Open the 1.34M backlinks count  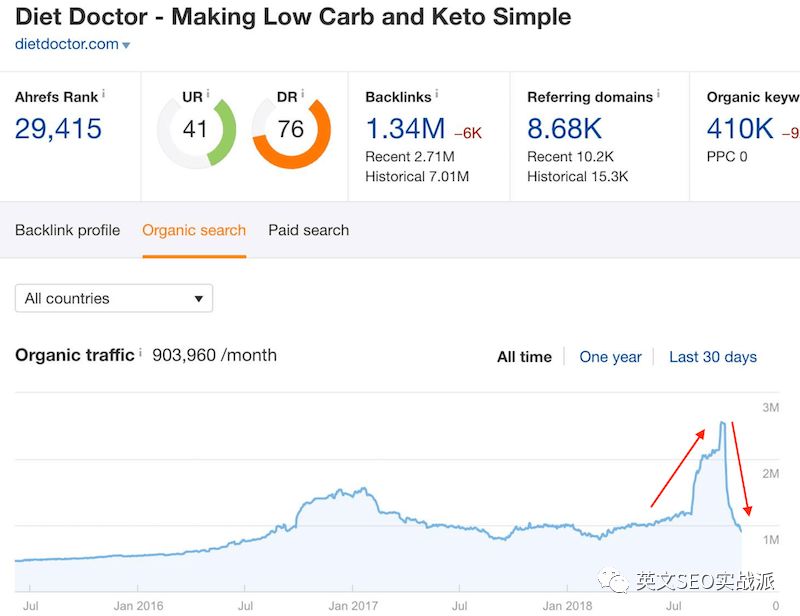(x=405, y=129)
